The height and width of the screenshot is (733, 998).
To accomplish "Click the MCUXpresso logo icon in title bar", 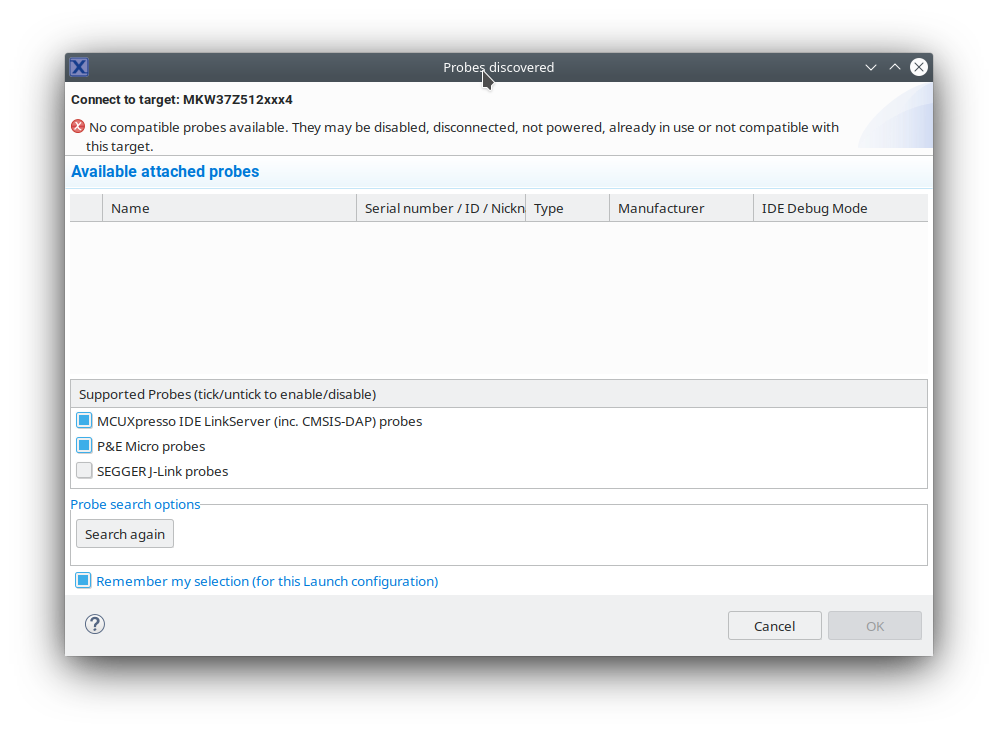I will [x=79, y=67].
